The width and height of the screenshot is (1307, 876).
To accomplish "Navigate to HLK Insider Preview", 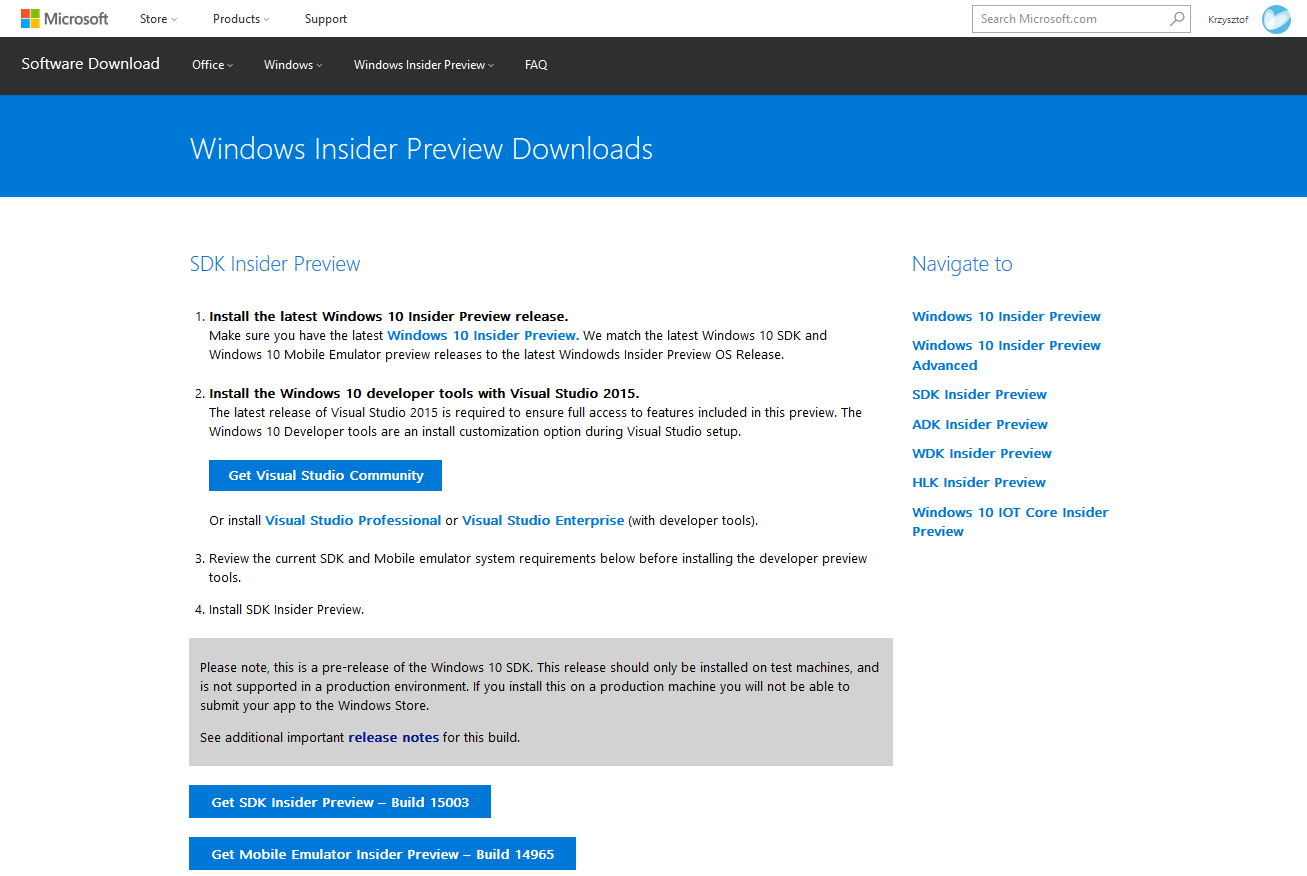I will (979, 482).
